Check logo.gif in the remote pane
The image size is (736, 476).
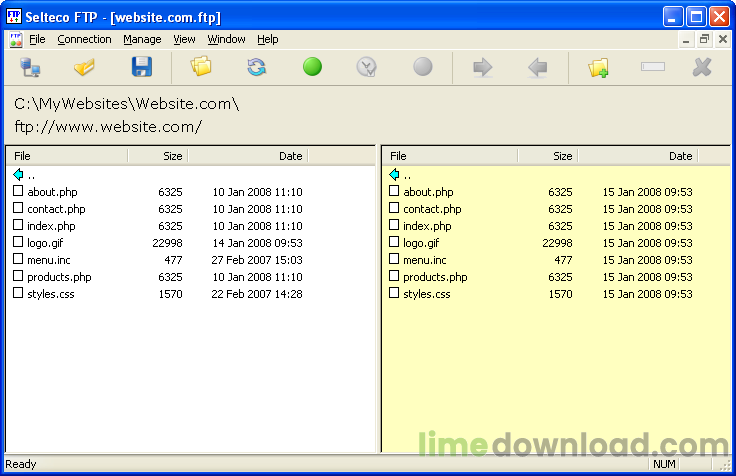394,242
